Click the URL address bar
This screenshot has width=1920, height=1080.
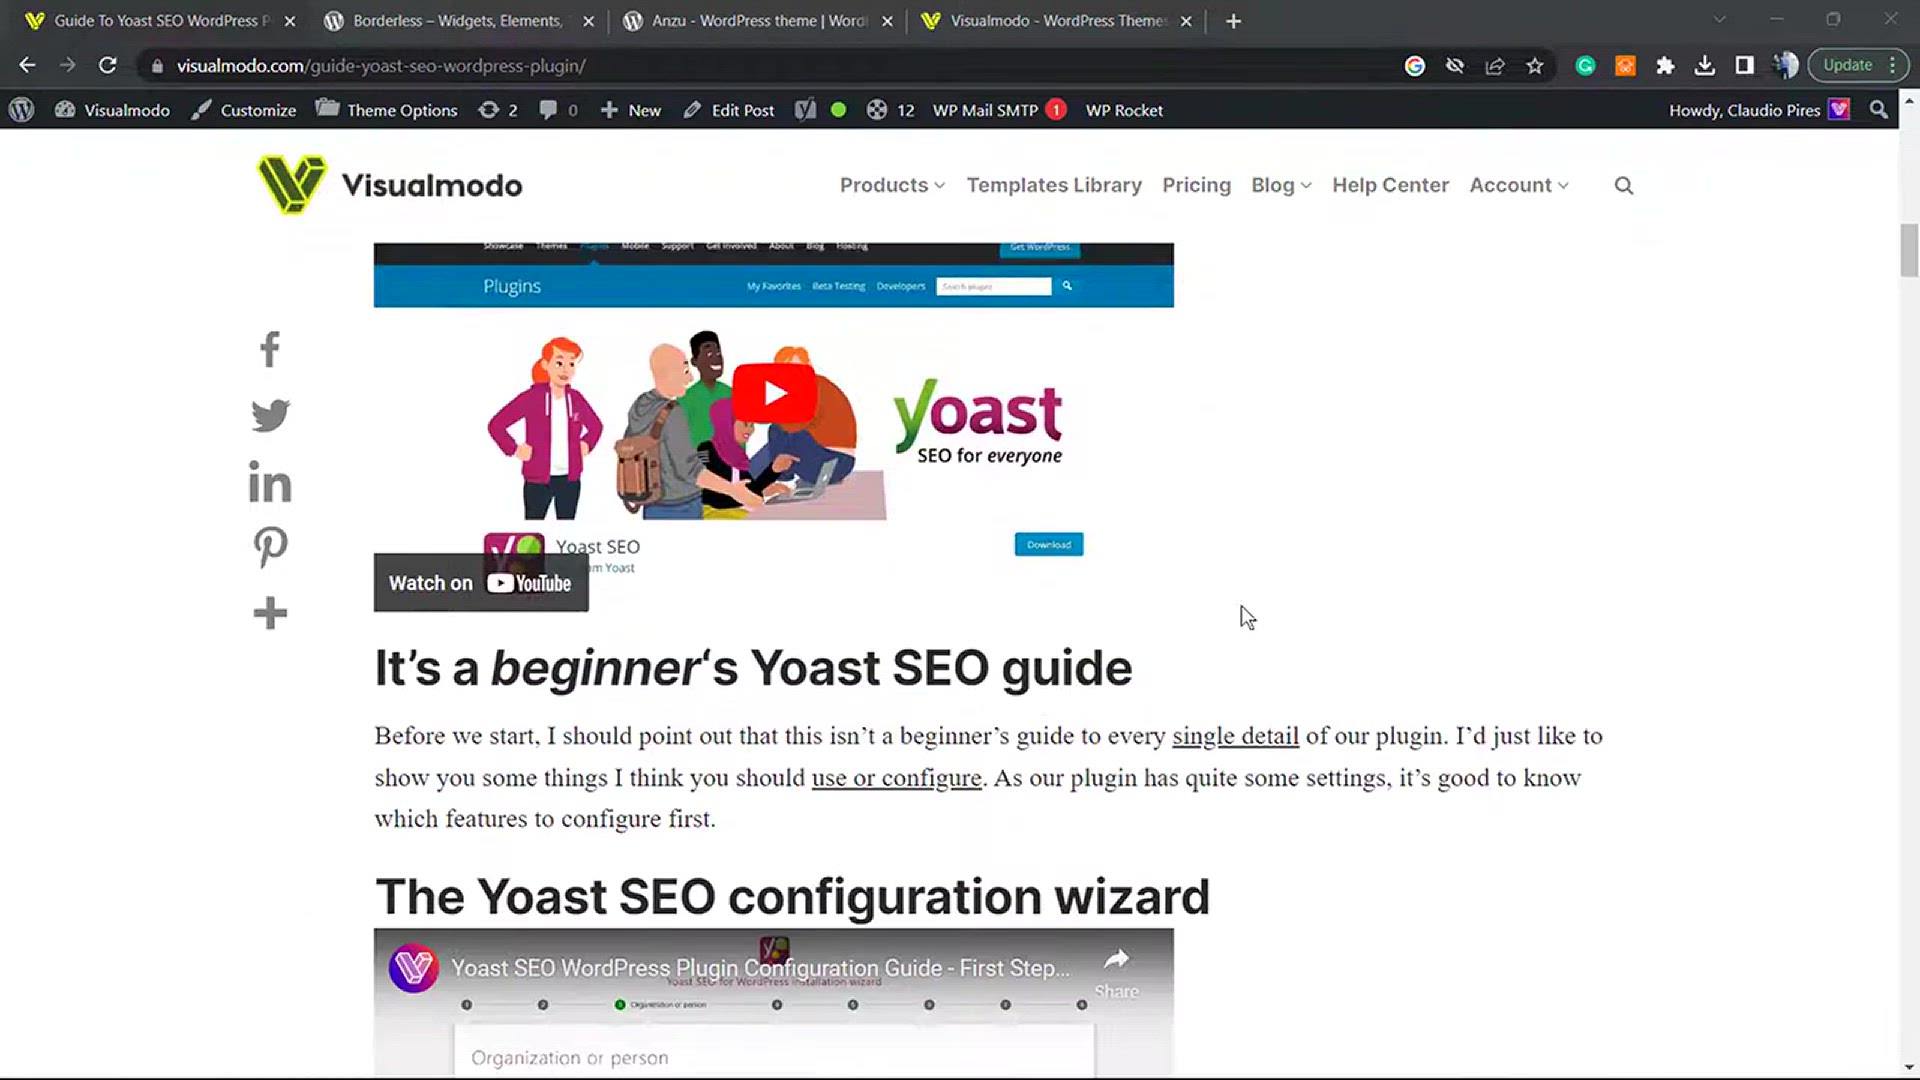click(780, 66)
